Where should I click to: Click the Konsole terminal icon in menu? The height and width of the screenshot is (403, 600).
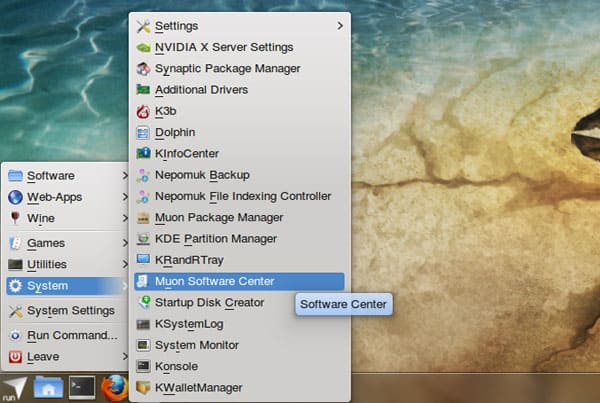[x=143, y=367]
